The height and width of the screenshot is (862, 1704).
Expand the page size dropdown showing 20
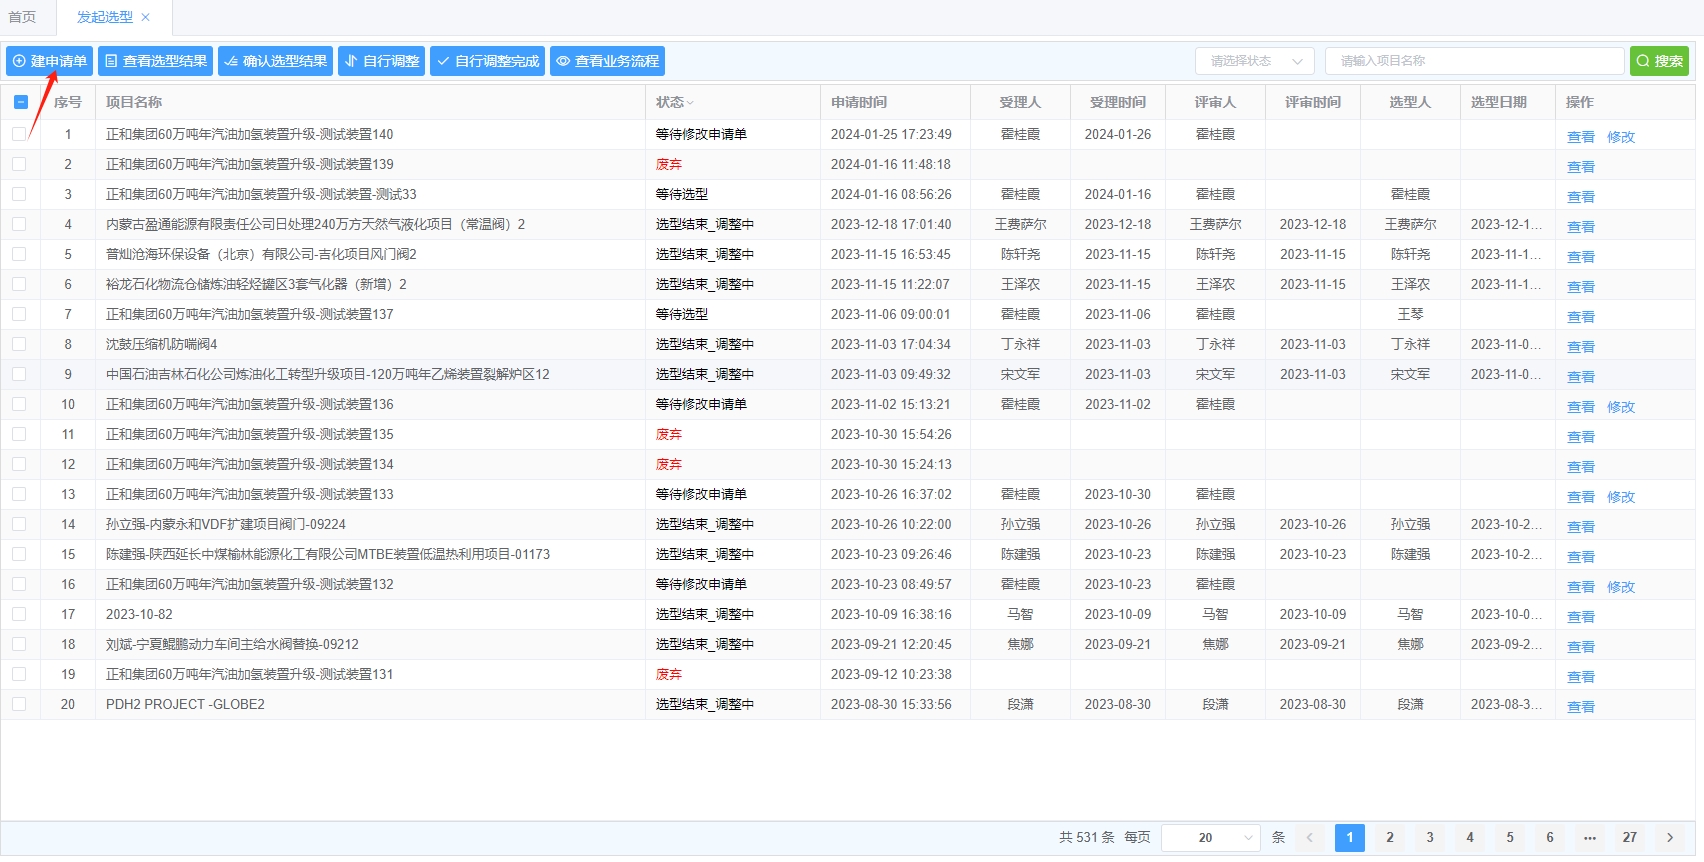pyautogui.click(x=1210, y=837)
